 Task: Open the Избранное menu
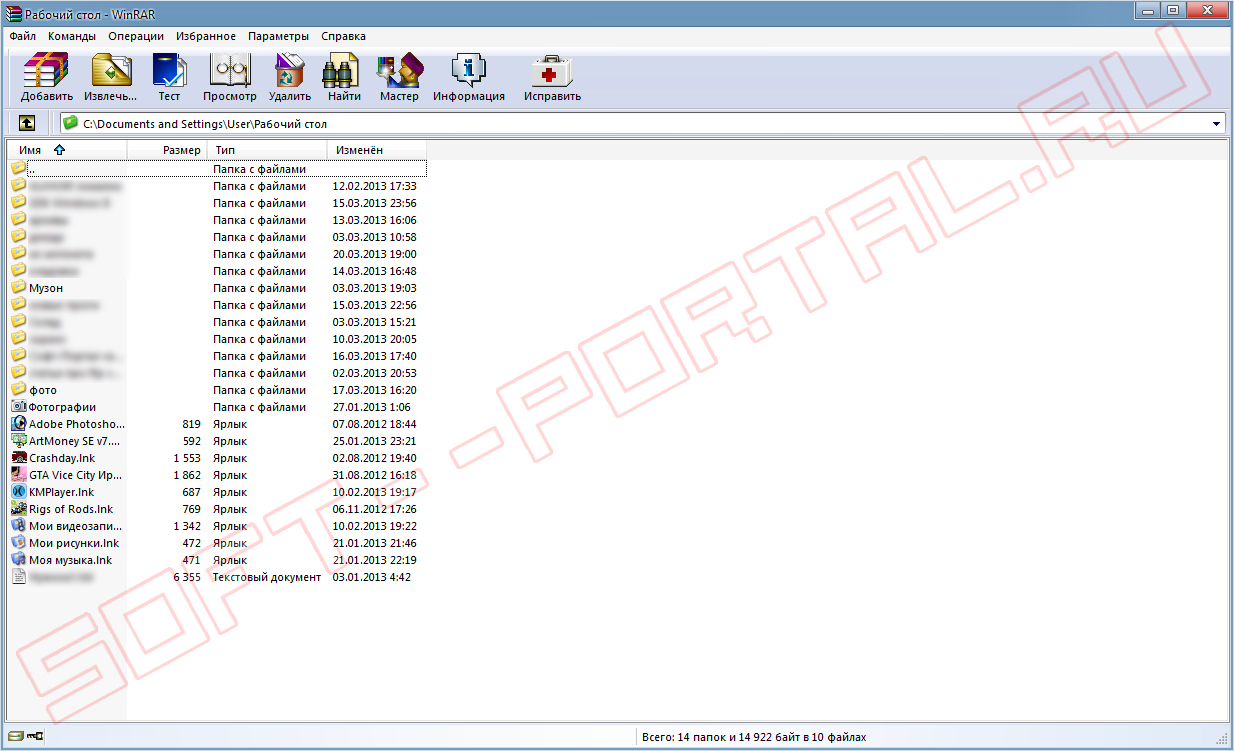206,36
